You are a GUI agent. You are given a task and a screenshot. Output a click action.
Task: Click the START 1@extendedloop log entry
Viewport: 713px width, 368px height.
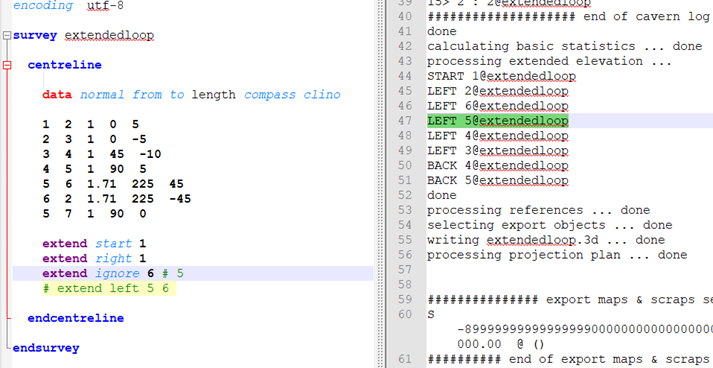point(502,76)
